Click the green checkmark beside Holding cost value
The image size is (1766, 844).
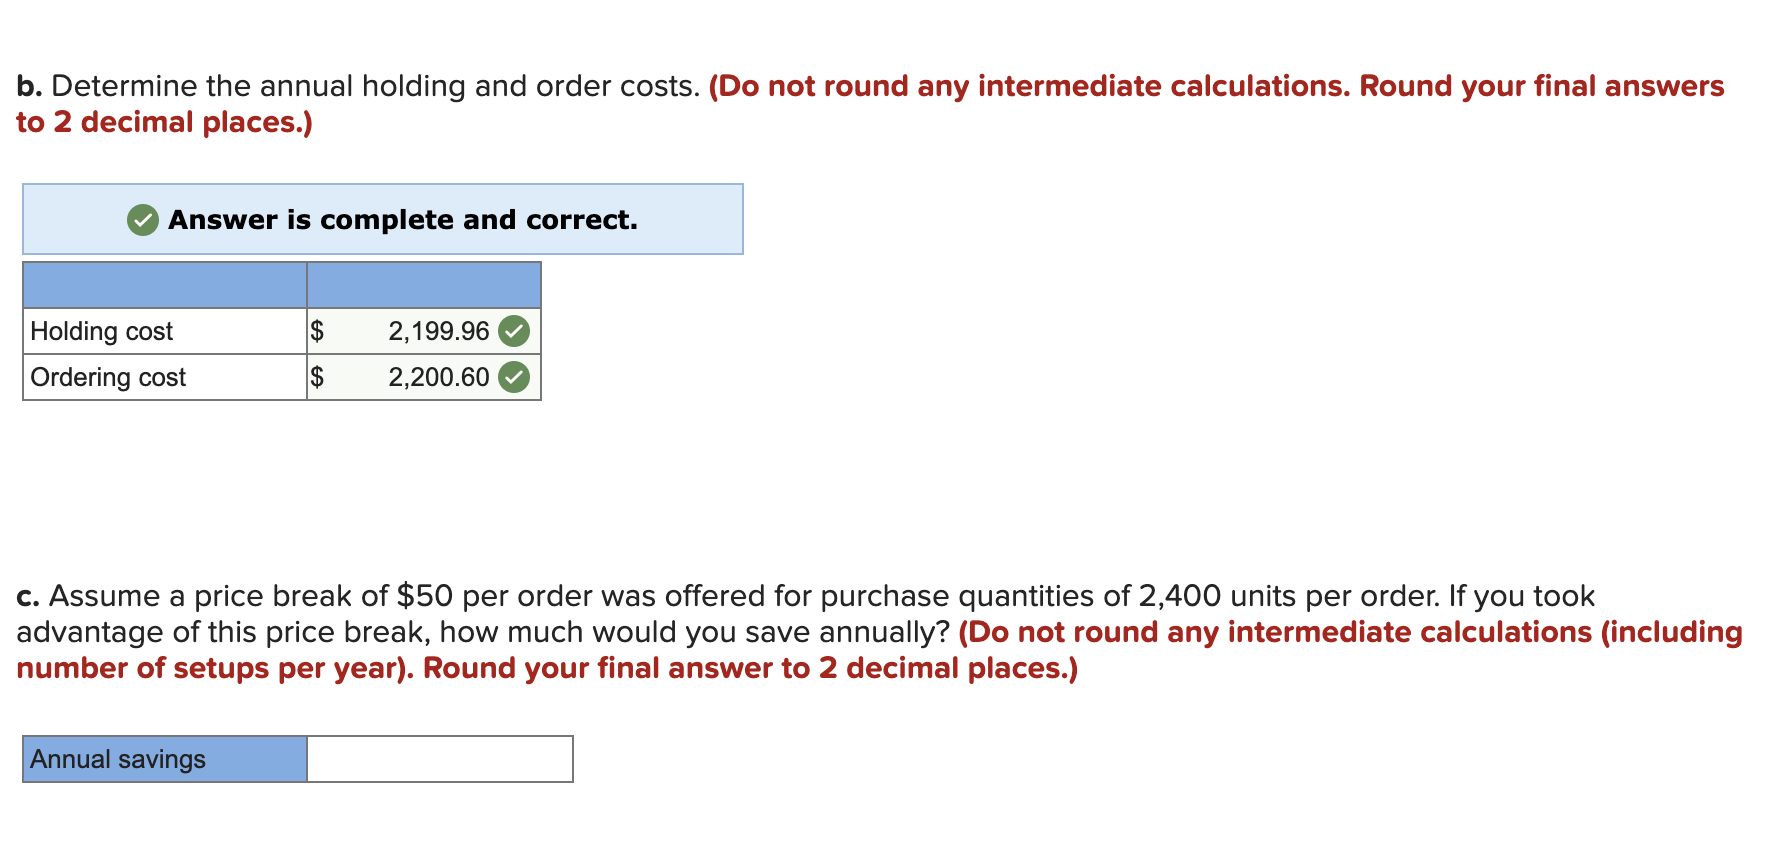(516, 331)
